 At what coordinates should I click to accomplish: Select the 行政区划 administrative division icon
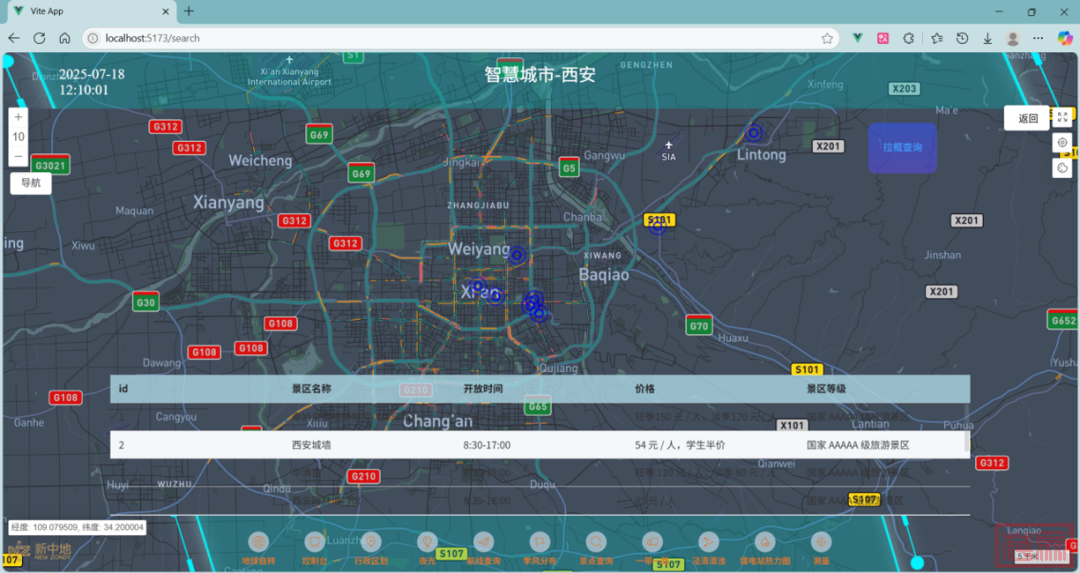point(371,541)
